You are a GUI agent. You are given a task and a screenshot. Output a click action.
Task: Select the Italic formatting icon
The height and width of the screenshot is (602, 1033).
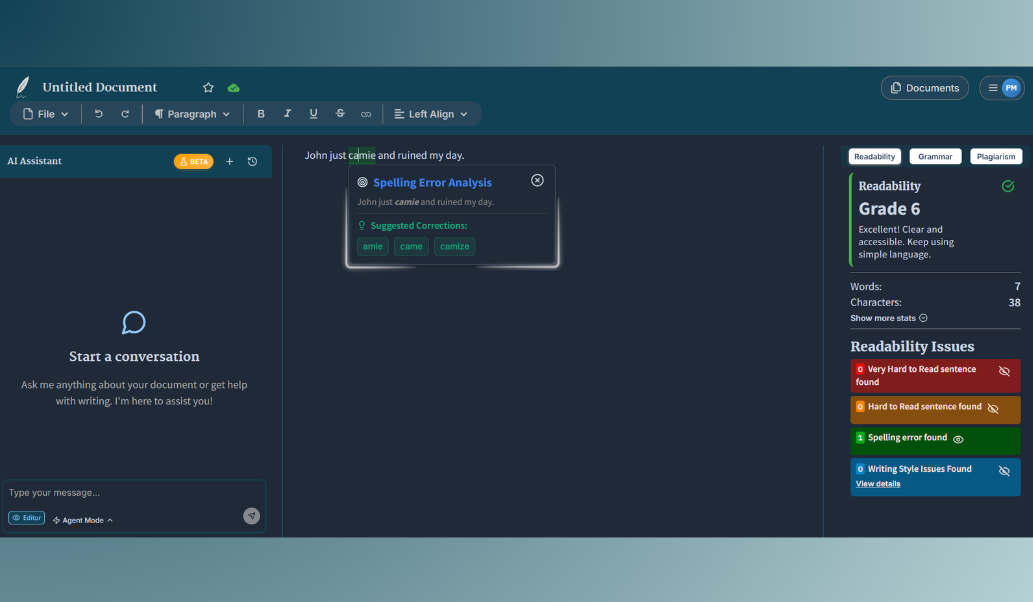[x=287, y=113]
